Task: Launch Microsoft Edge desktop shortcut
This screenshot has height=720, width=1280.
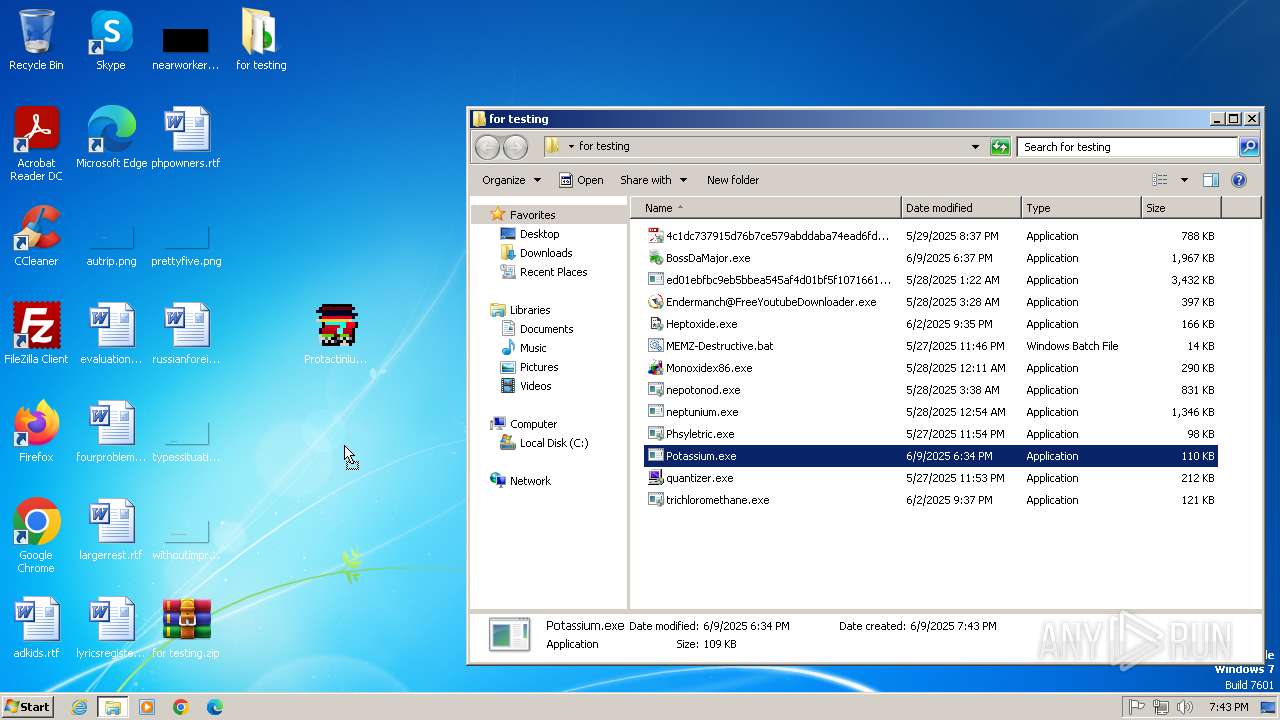Action: click(x=111, y=138)
